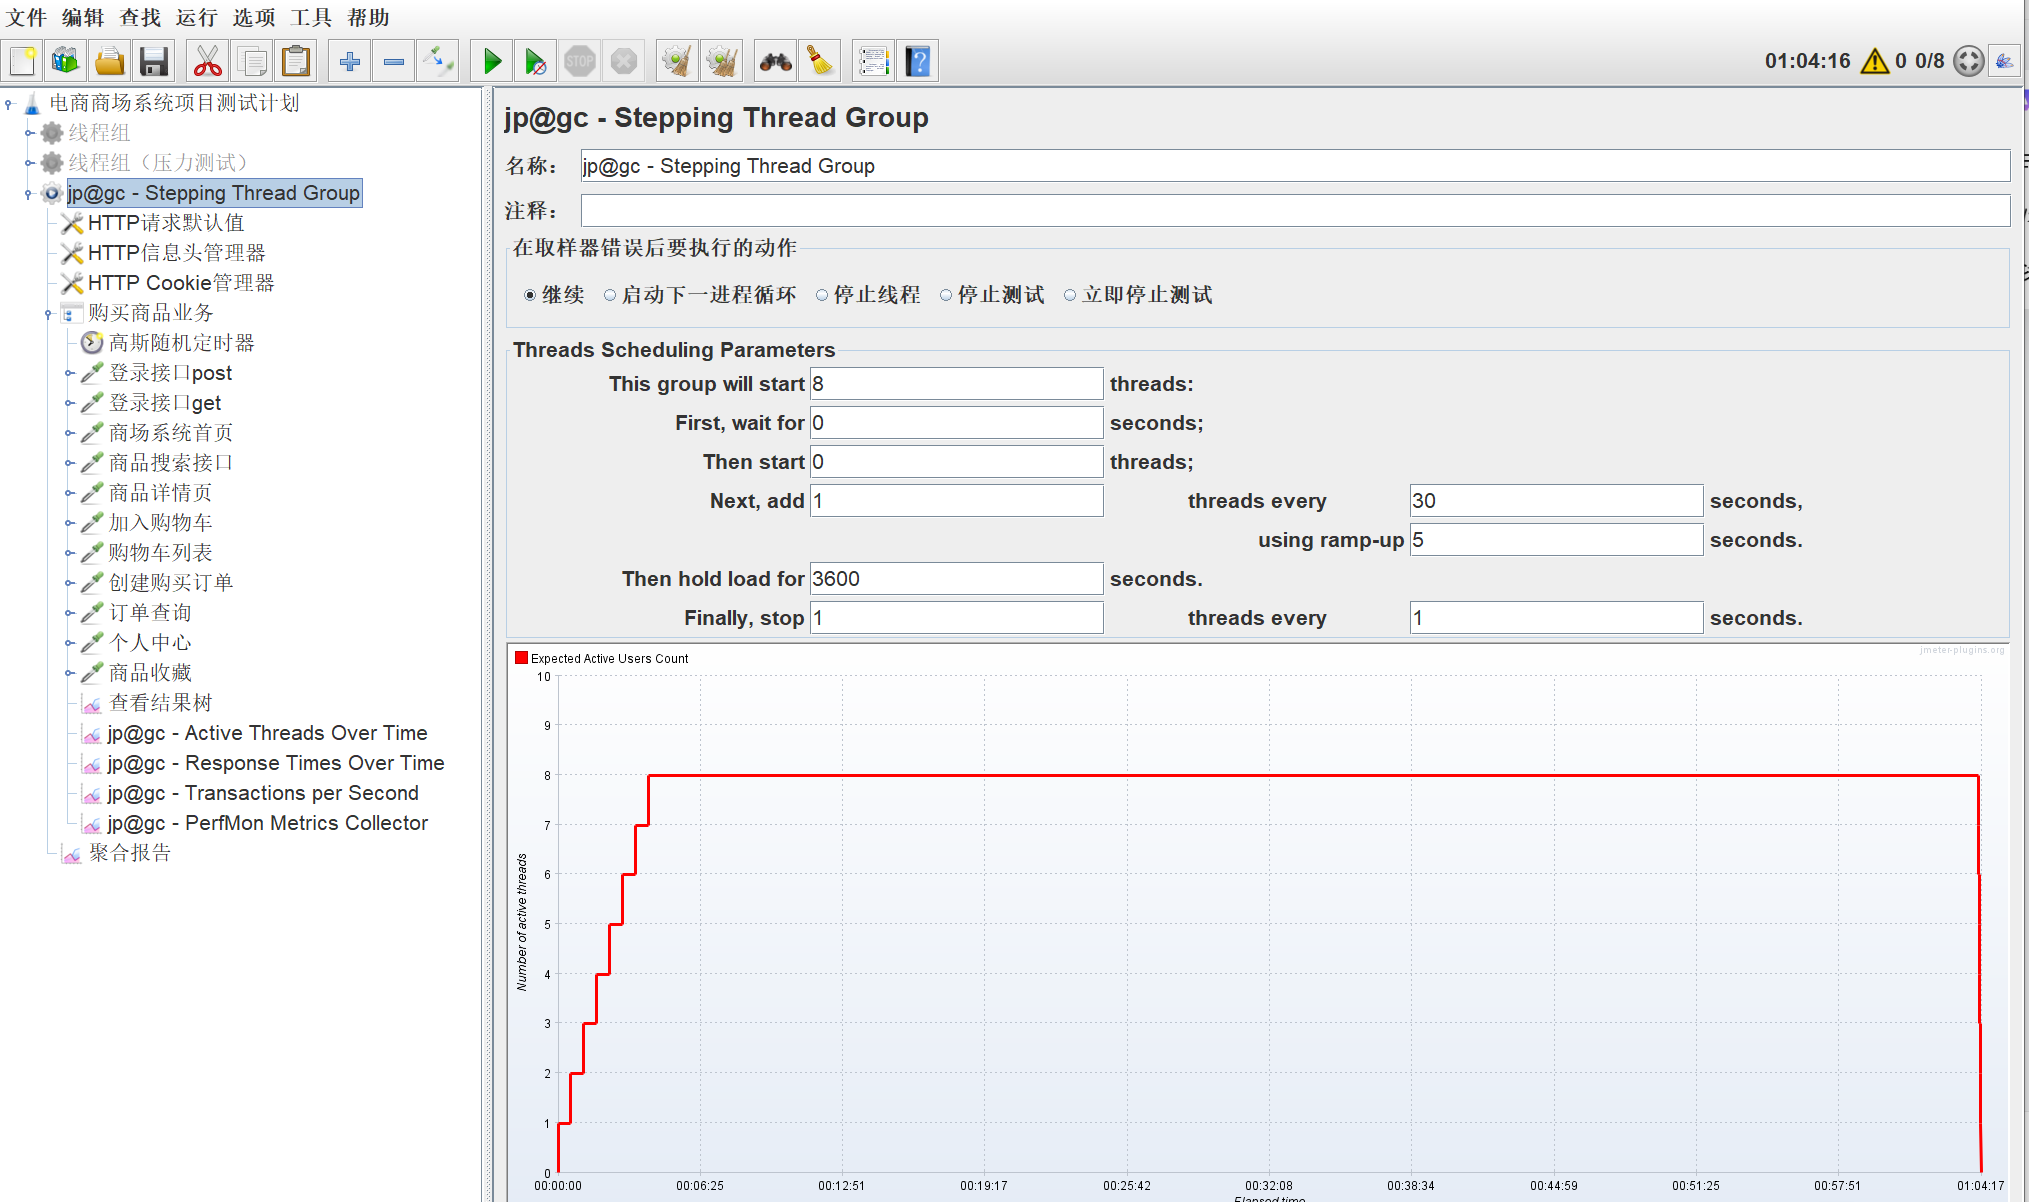Viewport: 2029px width, 1202px height.
Task: Expand the disabled 线程组 node
Action: [30, 133]
